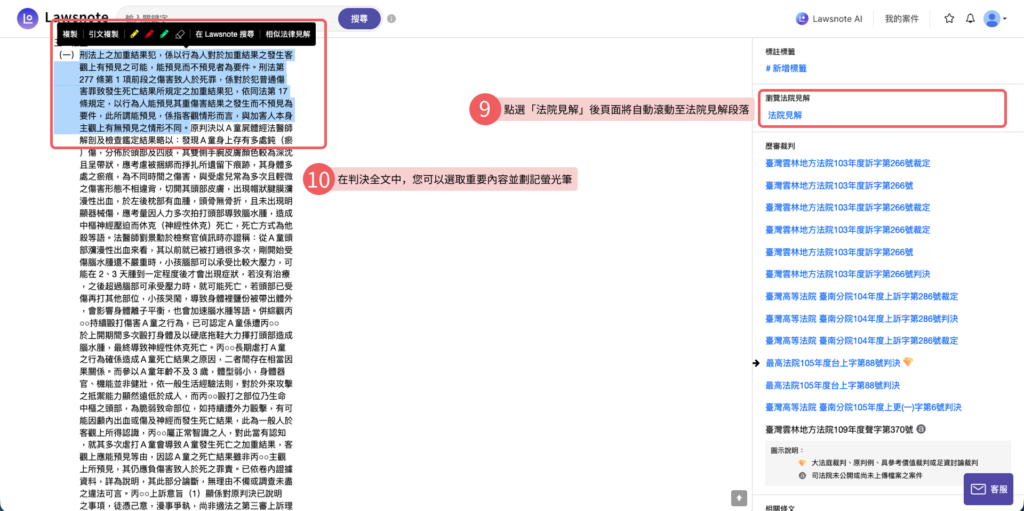Image resolution: width=1024 pixels, height=511 pixels.
Task: Click the star favorites icon
Action: [950, 19]
